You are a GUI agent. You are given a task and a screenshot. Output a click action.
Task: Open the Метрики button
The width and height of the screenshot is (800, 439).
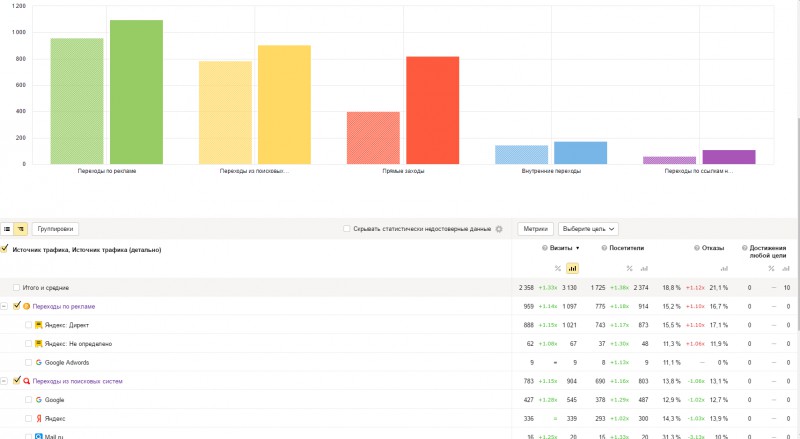tap(536, 229)
